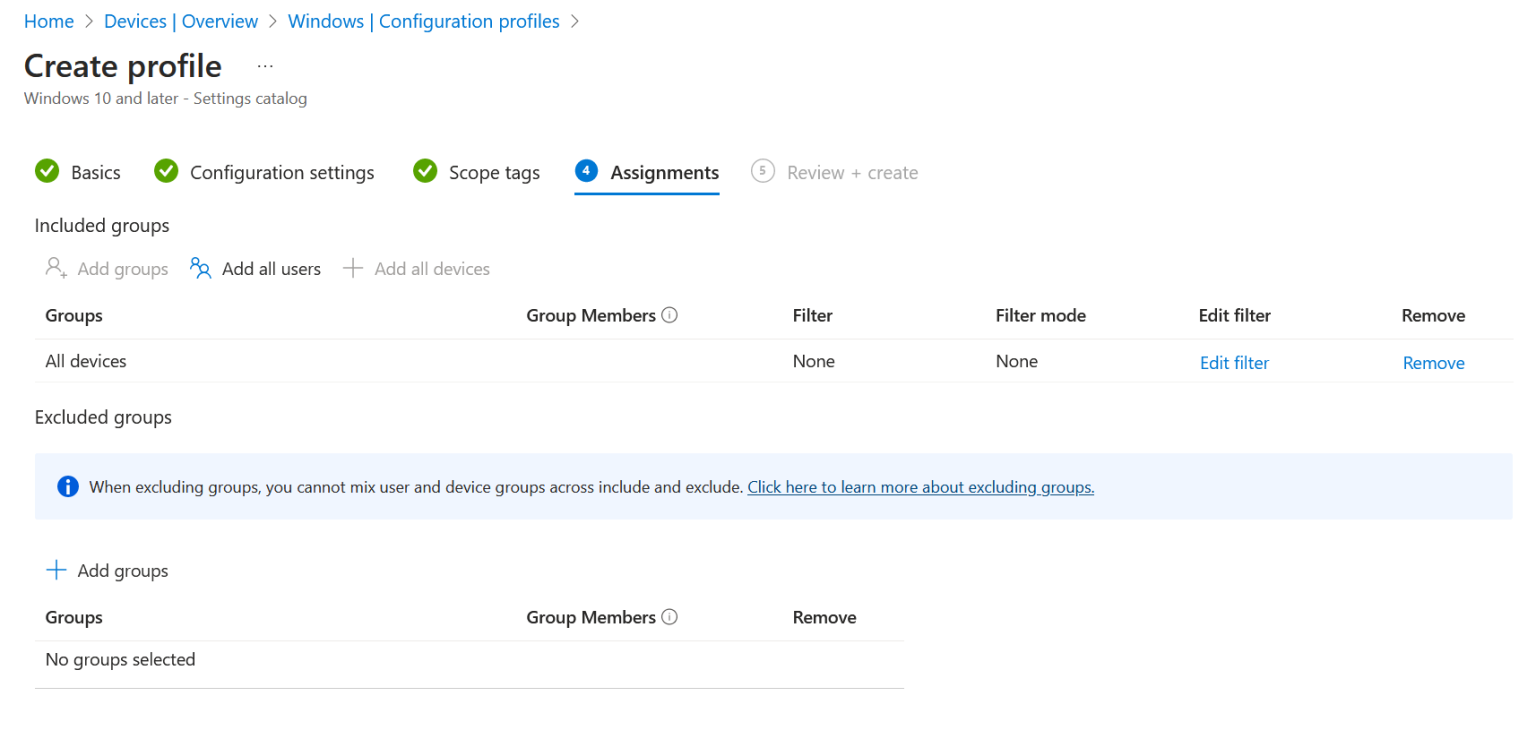Remove the All devices group

1433,363
